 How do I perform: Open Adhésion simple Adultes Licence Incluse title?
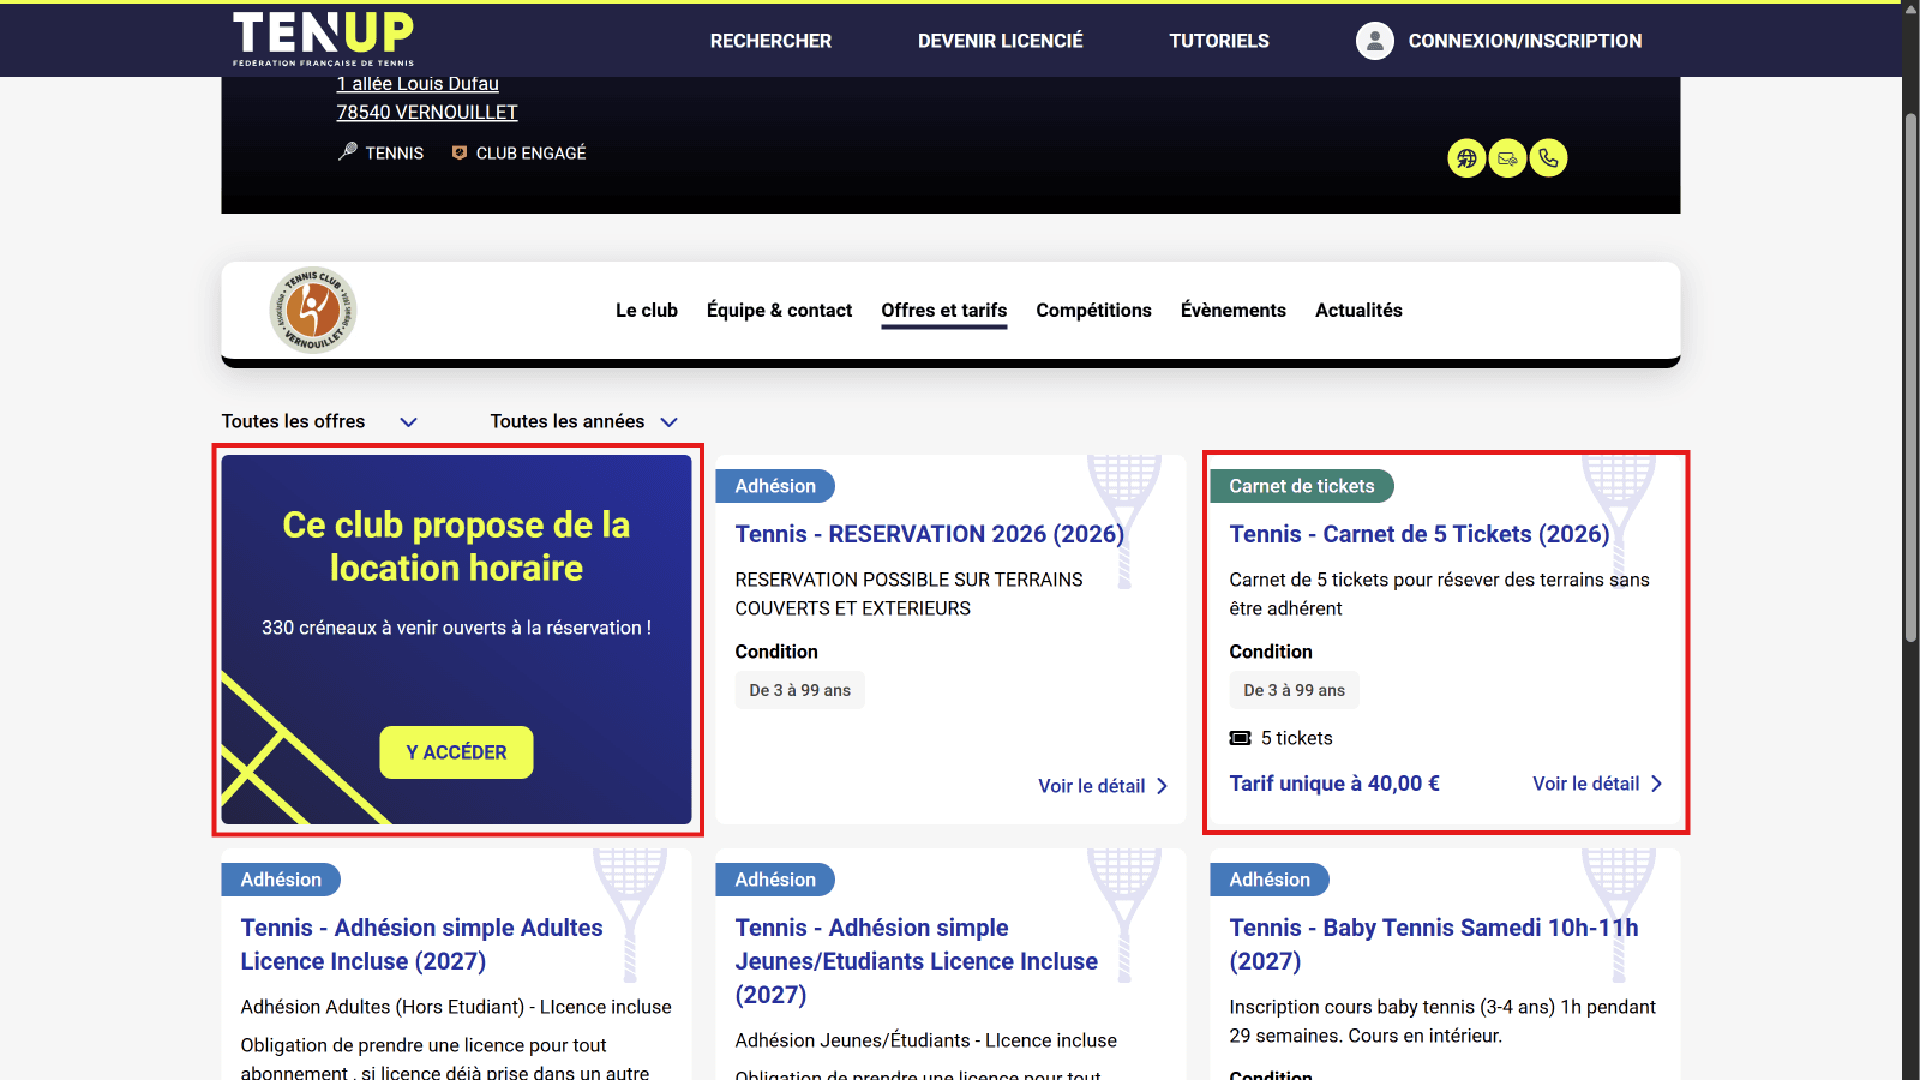(x=421, y=944)
